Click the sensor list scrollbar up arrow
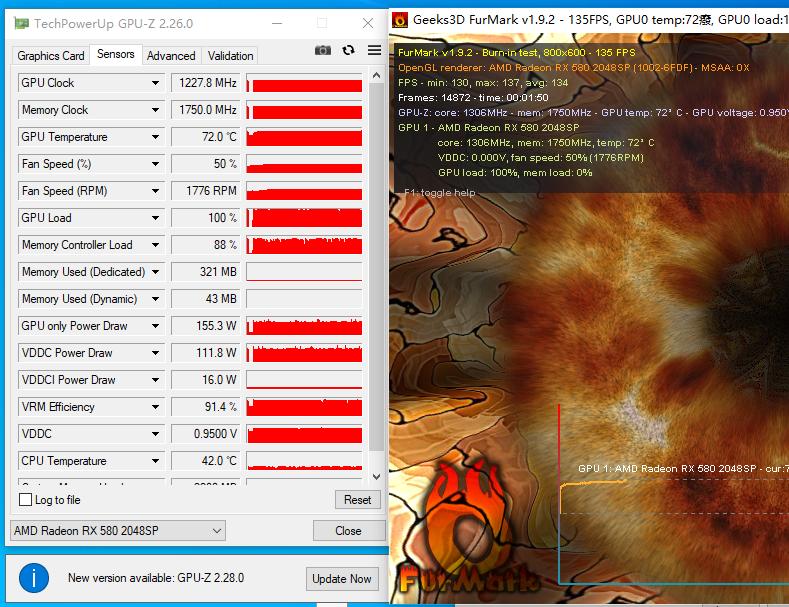 coord(376,75)
